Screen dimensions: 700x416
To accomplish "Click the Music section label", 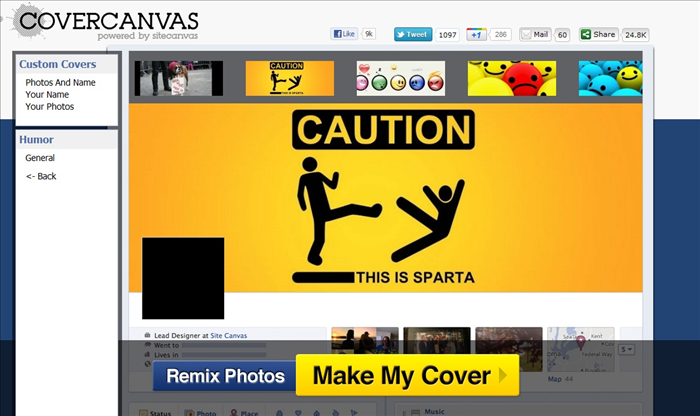I will [434, 412].
